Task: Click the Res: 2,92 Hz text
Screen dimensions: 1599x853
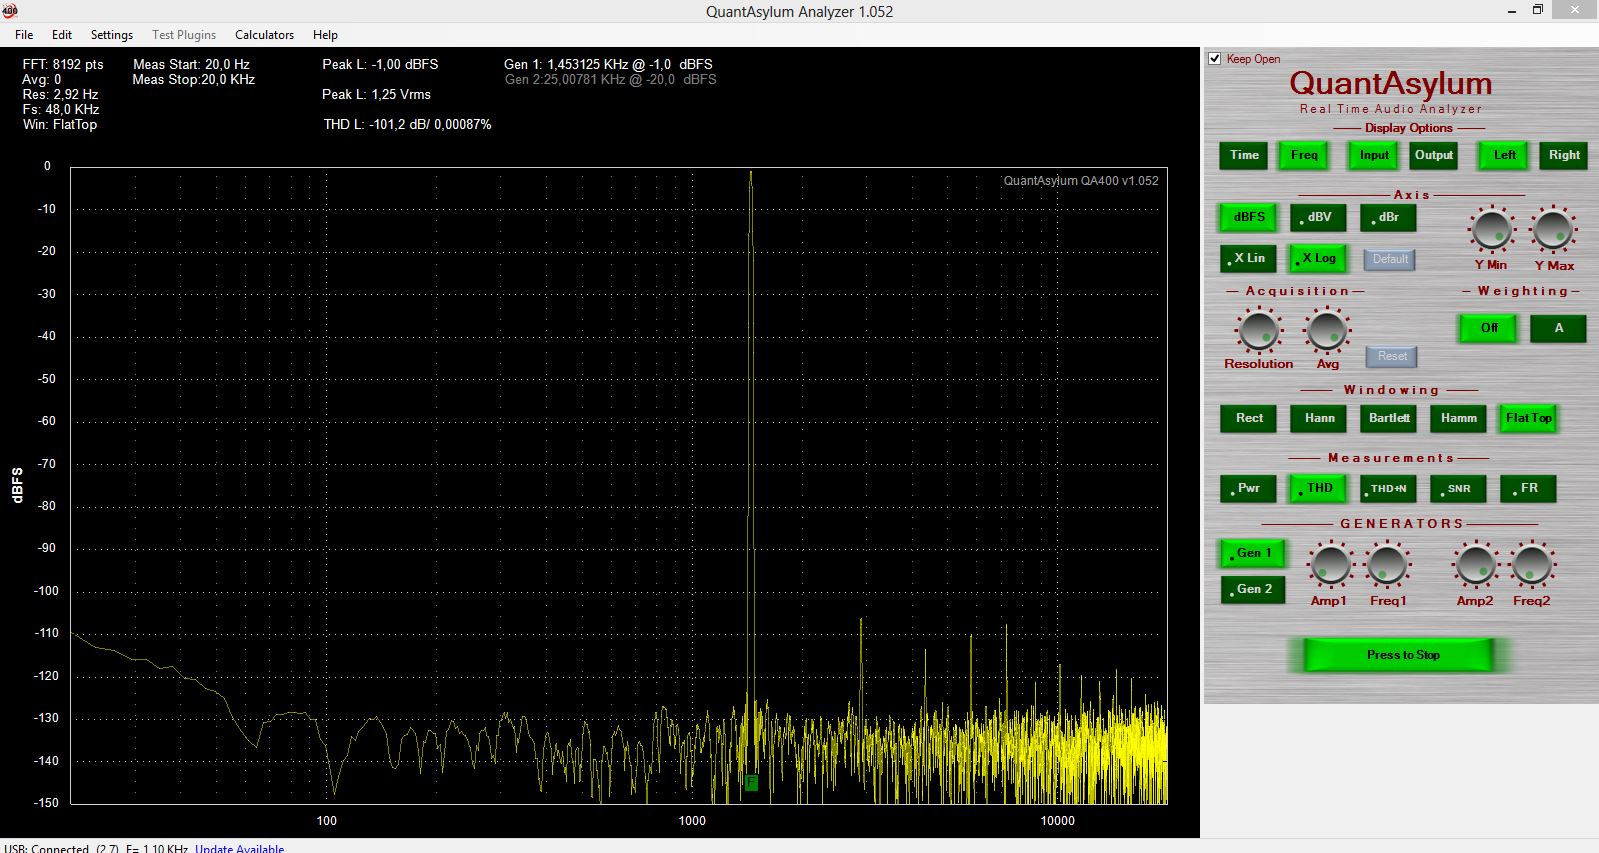Action: [60, 94]
